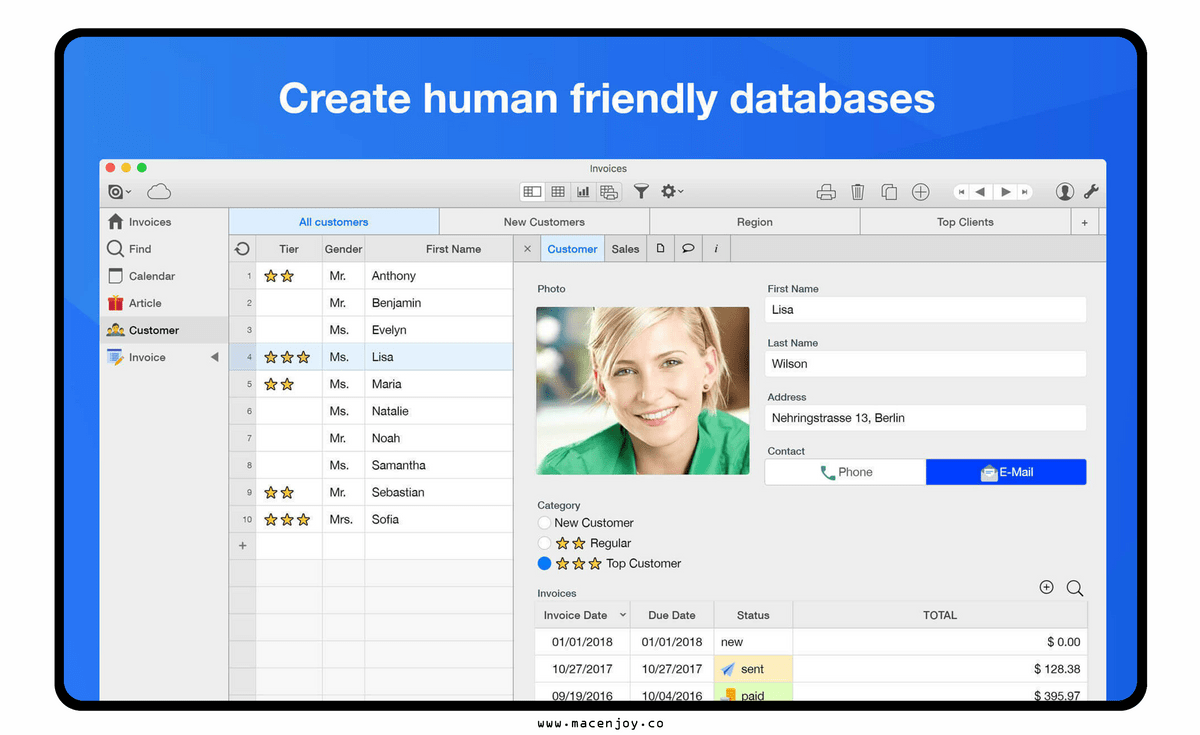Select the New Customer radio button

click(544, 523)
